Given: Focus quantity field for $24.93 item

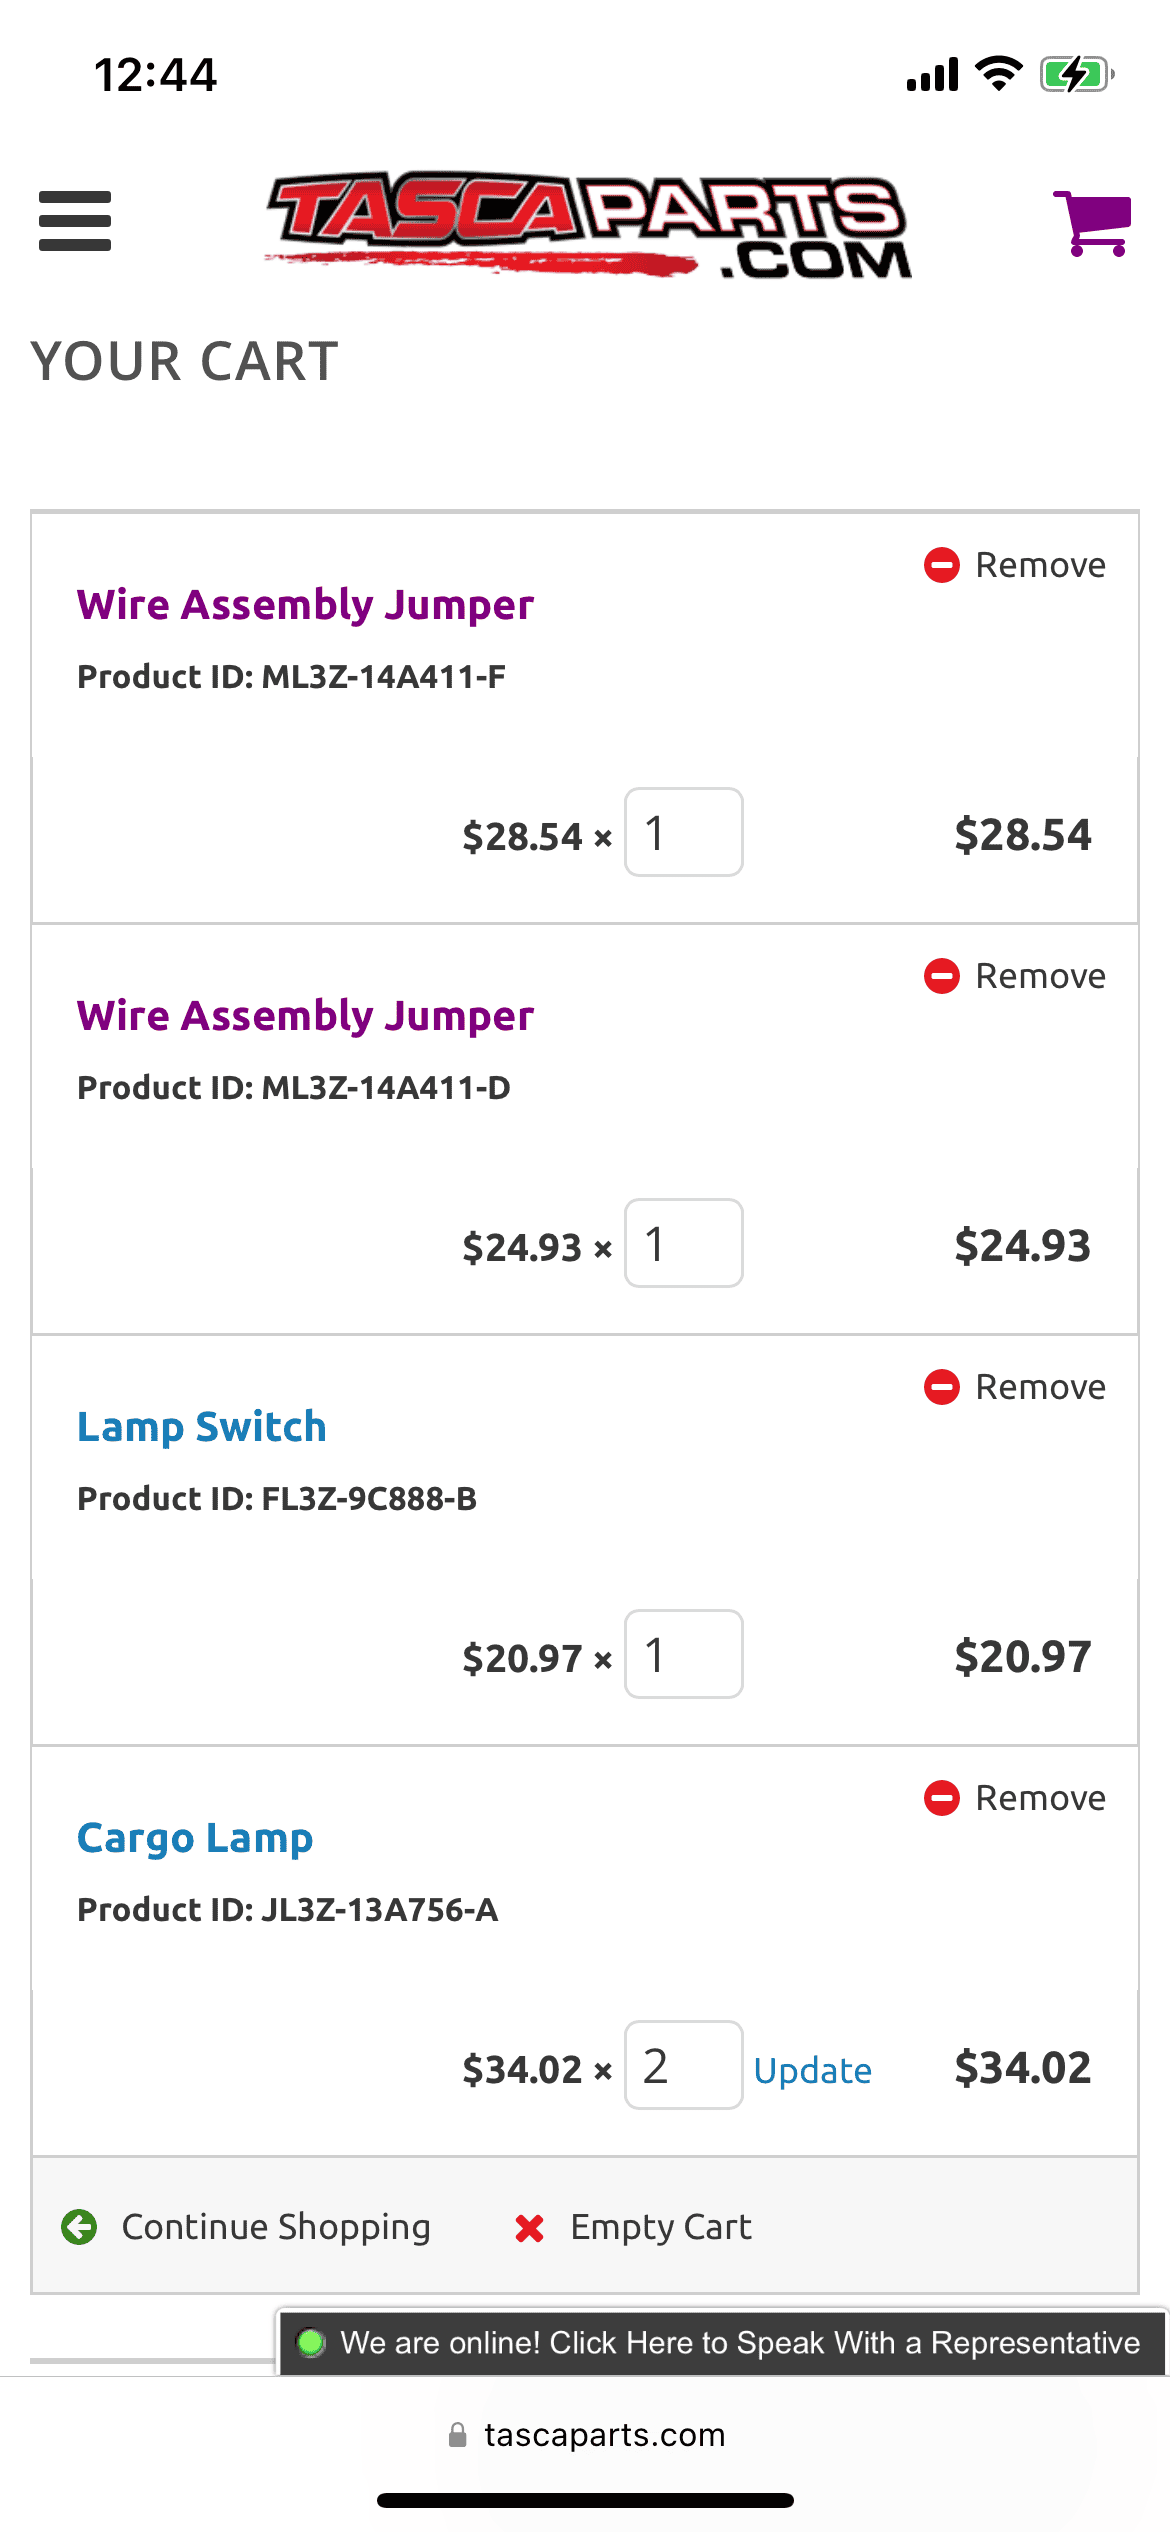Looking at the screenshot, I should (684, 1243).
